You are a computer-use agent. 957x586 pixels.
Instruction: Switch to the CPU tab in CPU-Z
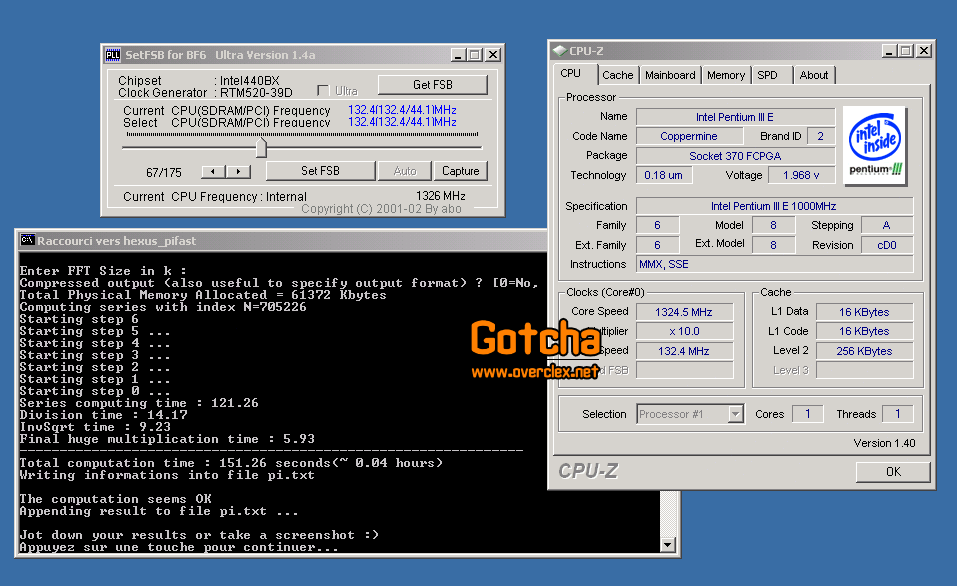[x=571, y=73]
